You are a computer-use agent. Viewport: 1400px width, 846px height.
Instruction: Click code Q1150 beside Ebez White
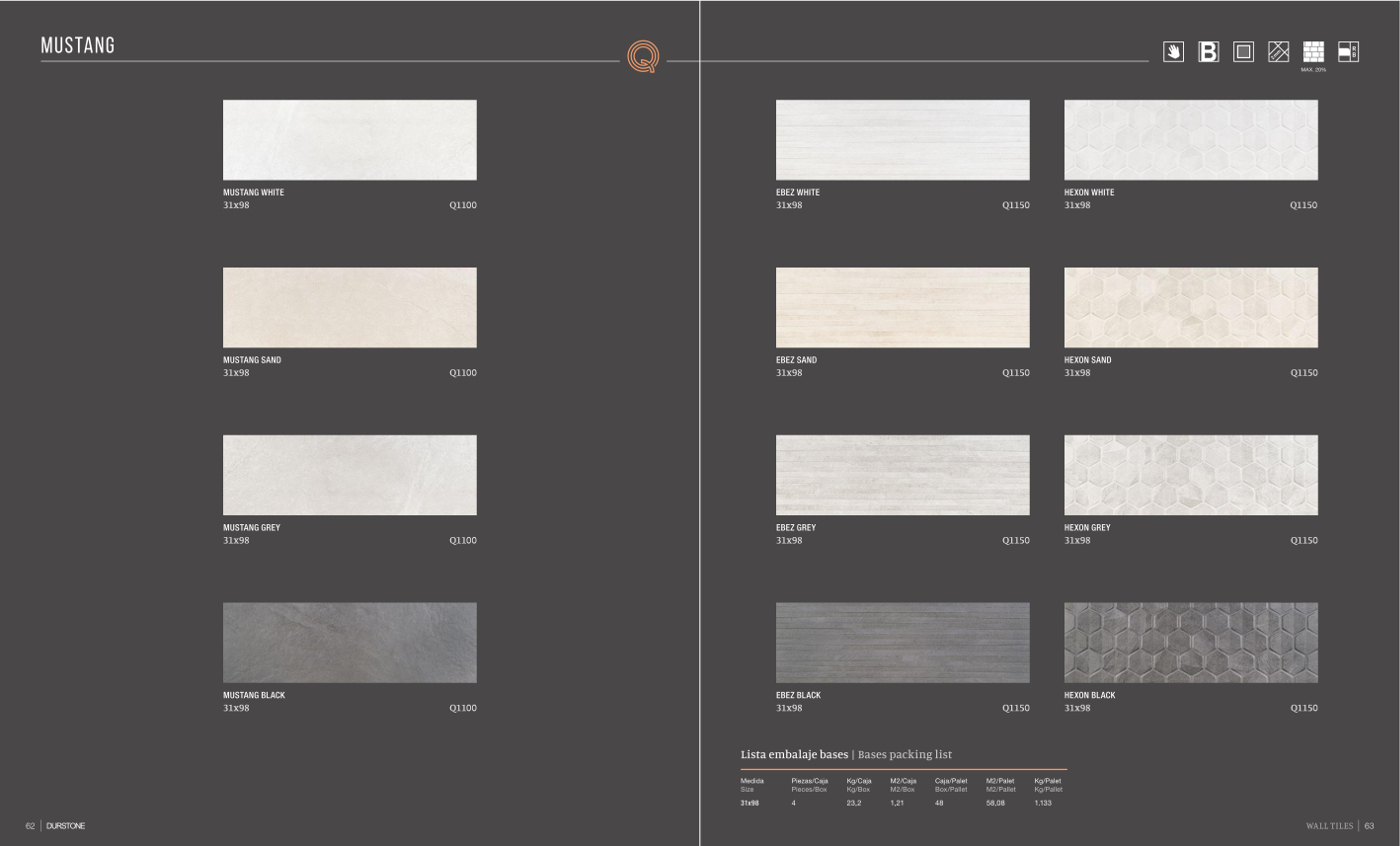click(1016, 205)
